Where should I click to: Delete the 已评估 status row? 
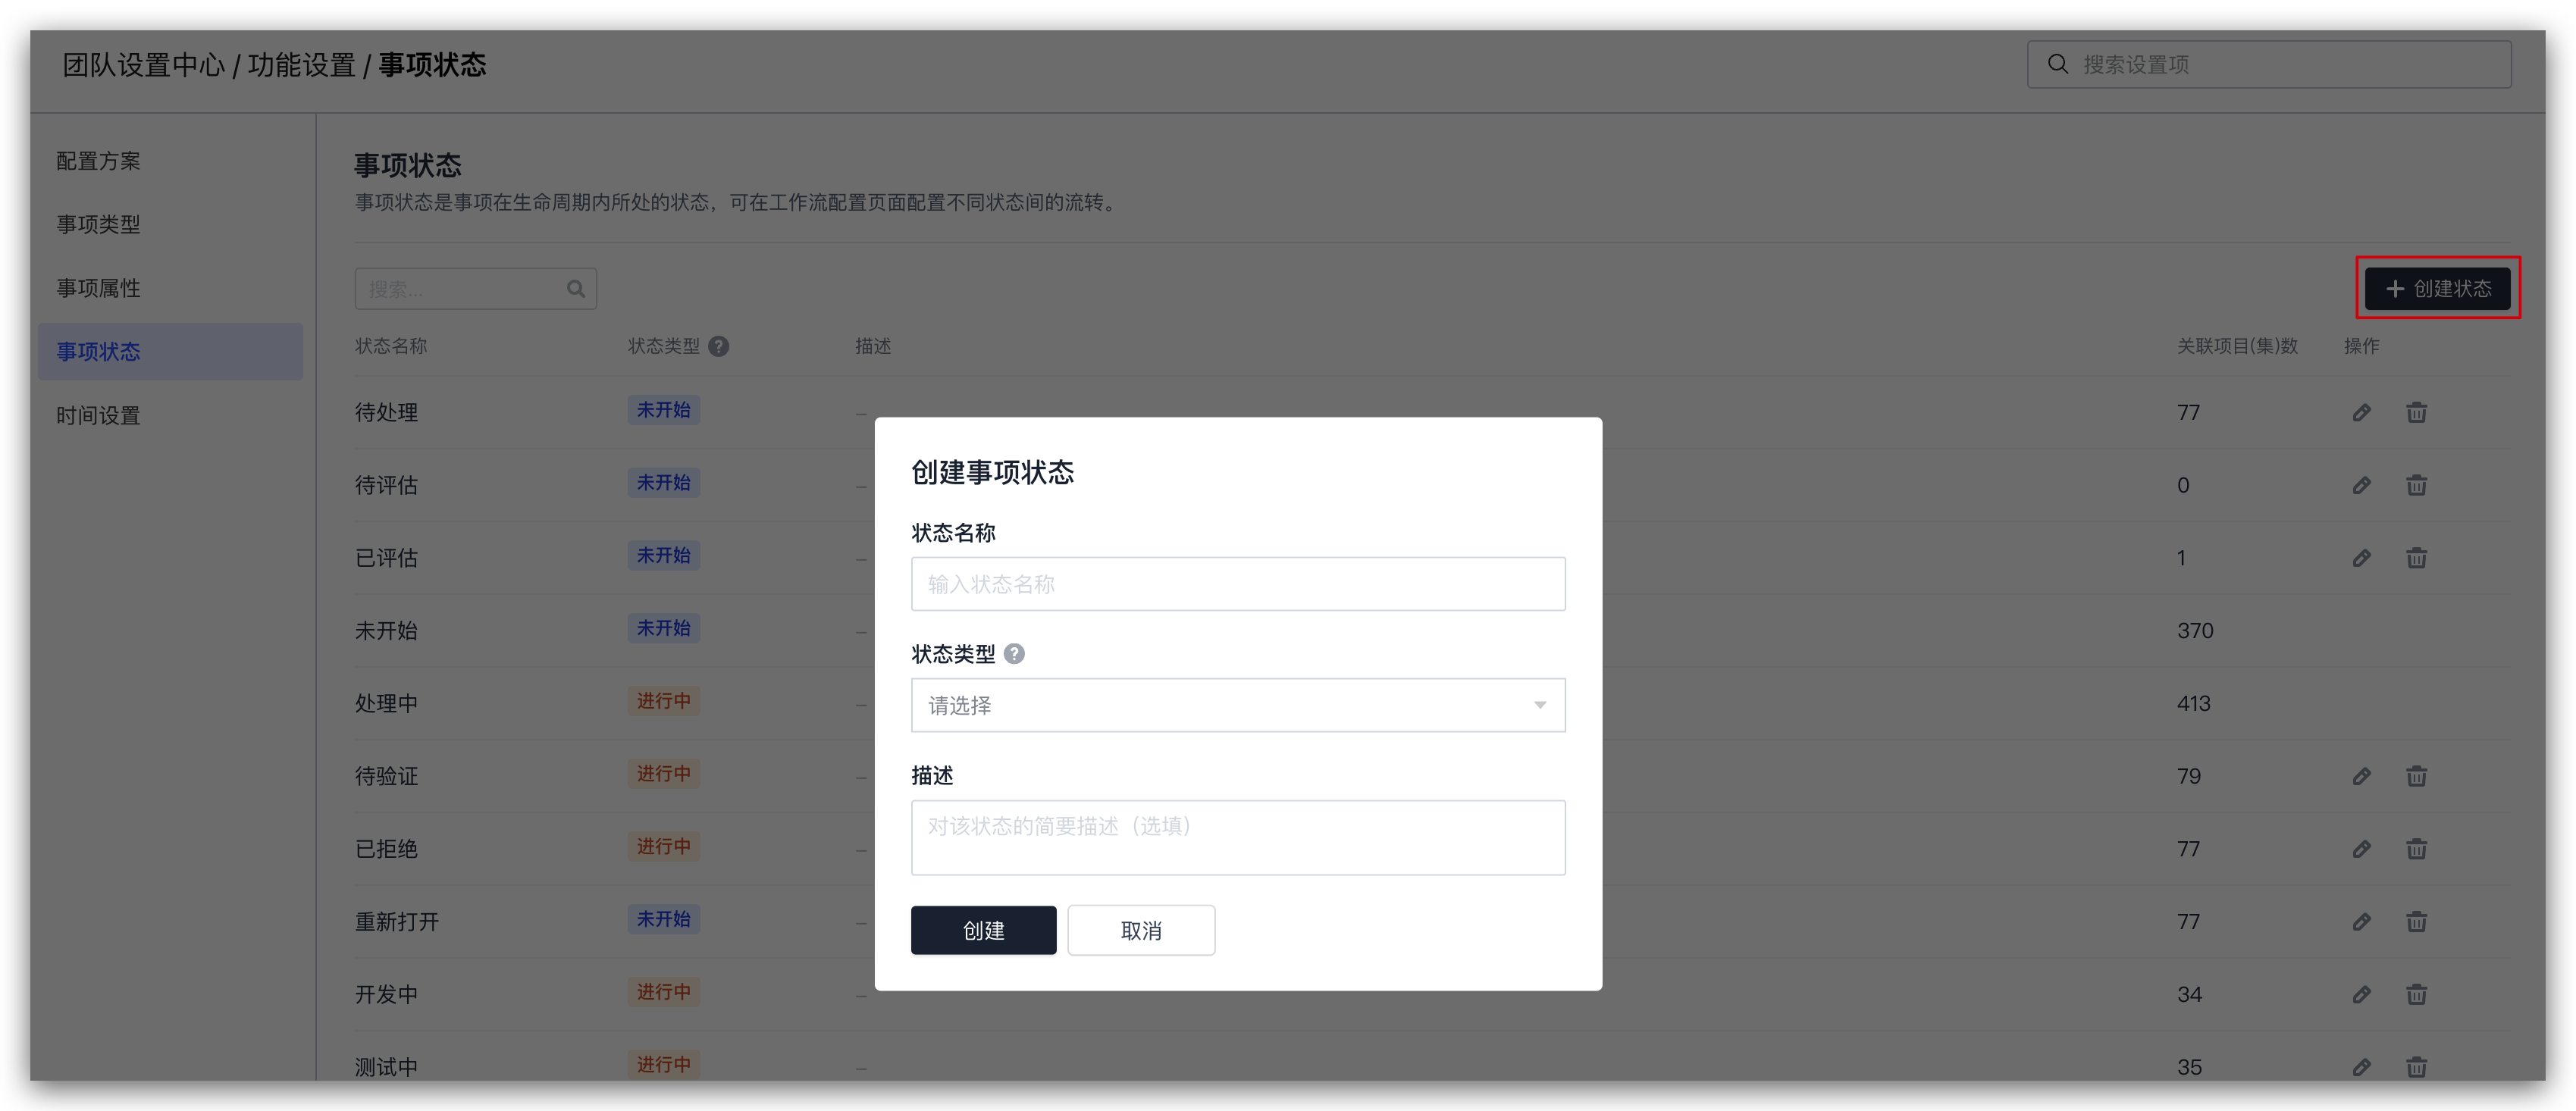click(2416, 558)
